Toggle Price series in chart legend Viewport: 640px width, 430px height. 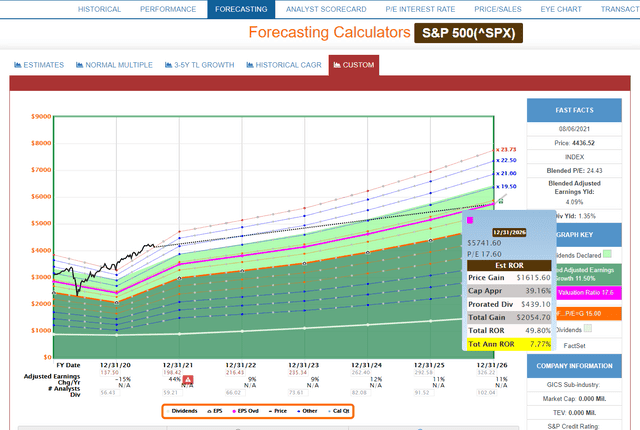[x=278, y=411]
